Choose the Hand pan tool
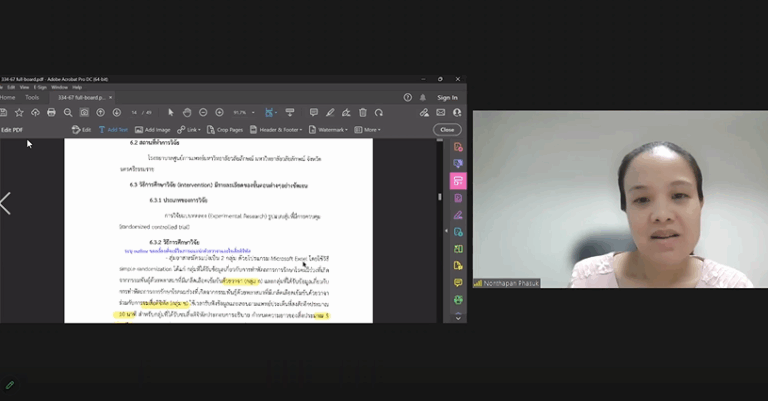 pos(187,112)
